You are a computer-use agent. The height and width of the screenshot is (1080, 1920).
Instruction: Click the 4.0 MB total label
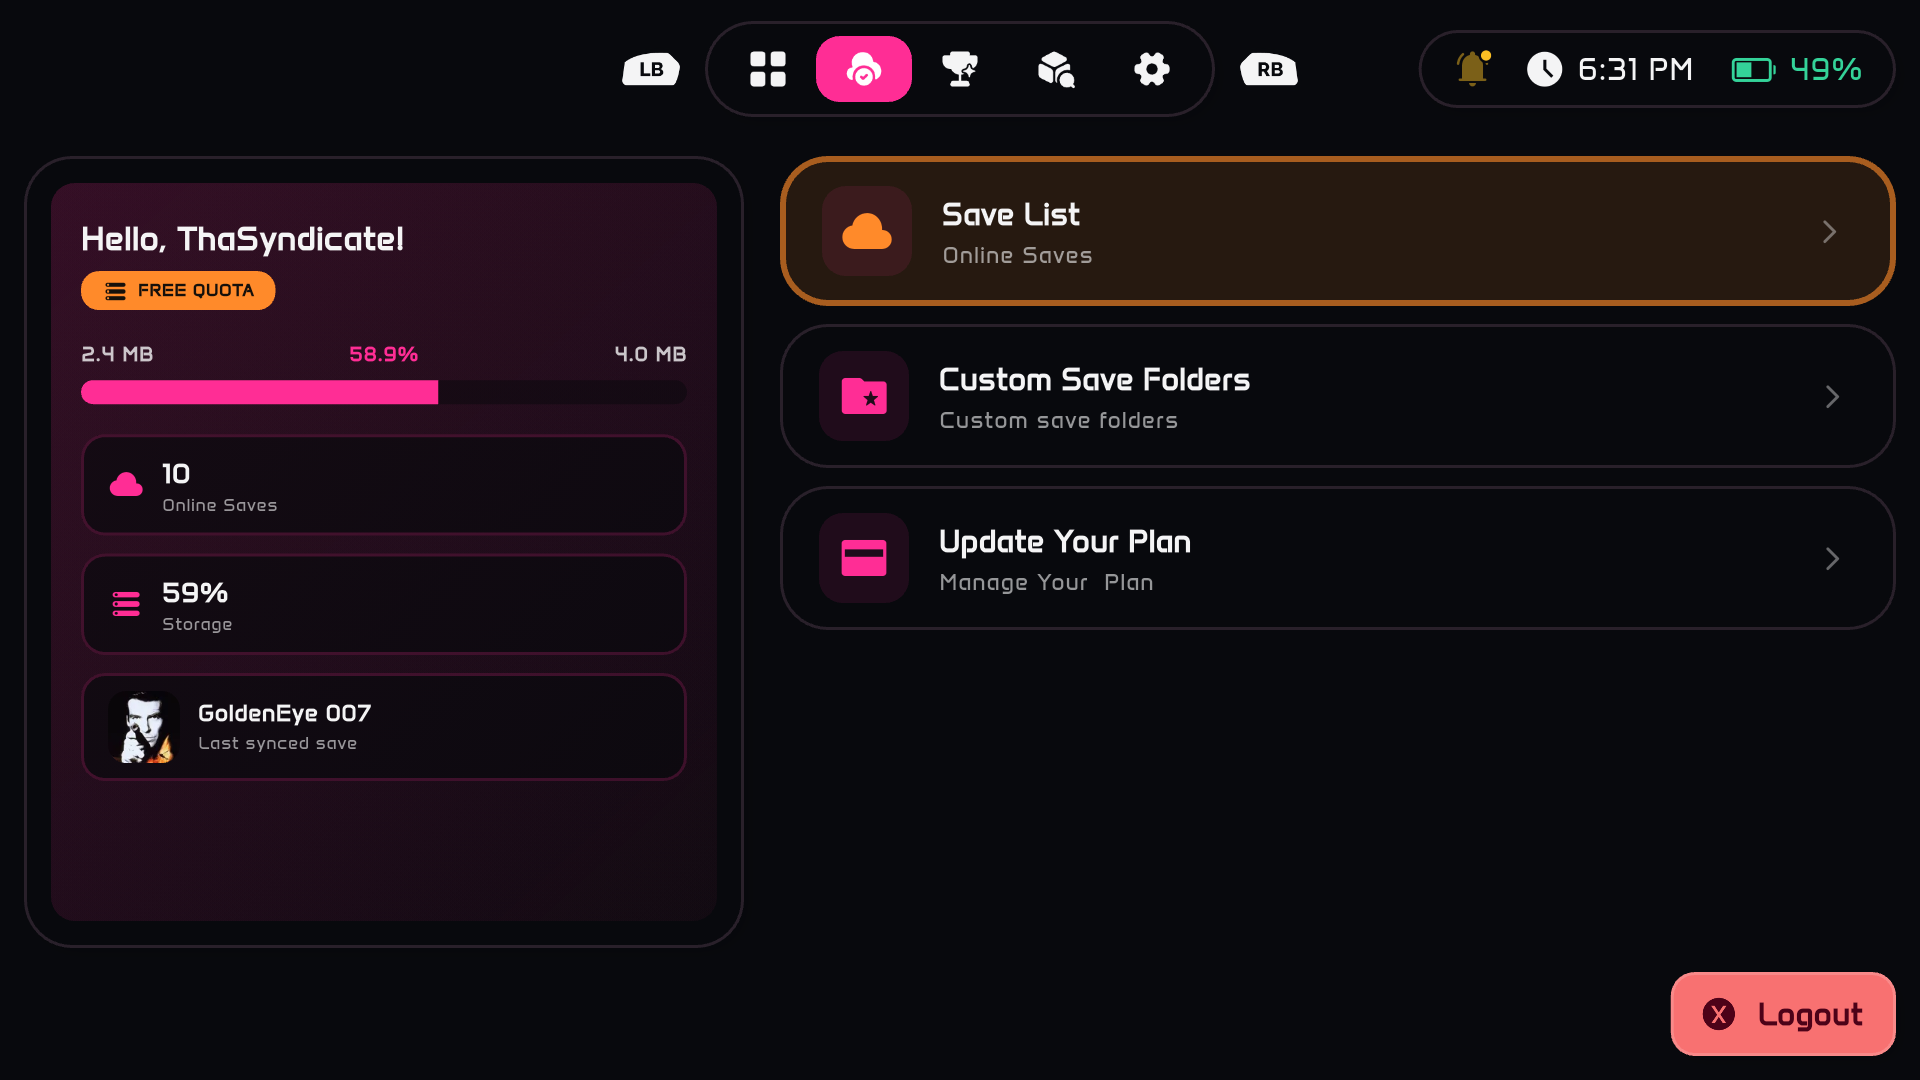pos(650,354)
